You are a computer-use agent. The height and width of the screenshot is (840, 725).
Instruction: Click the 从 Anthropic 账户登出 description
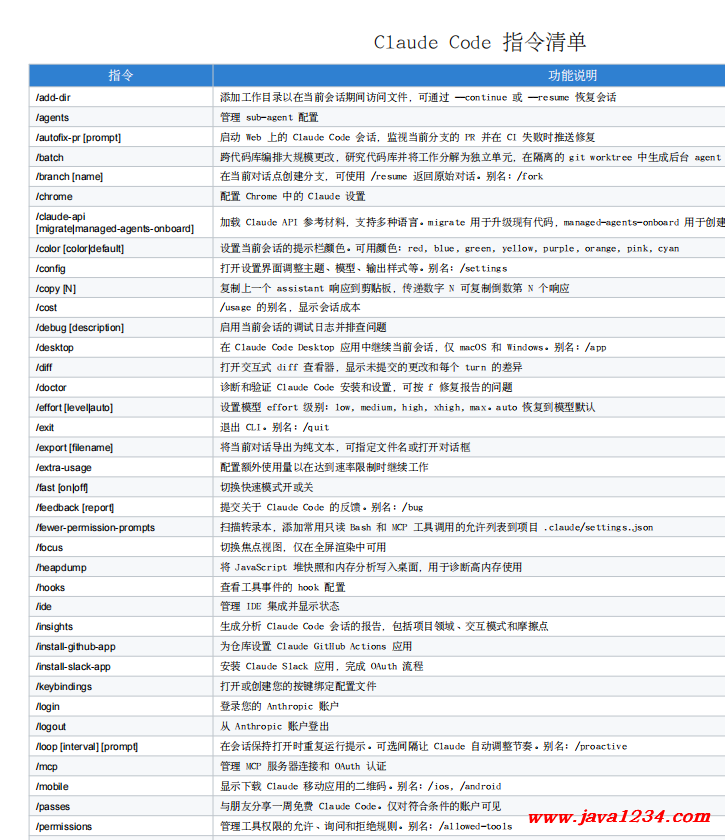tap(274, 726)
